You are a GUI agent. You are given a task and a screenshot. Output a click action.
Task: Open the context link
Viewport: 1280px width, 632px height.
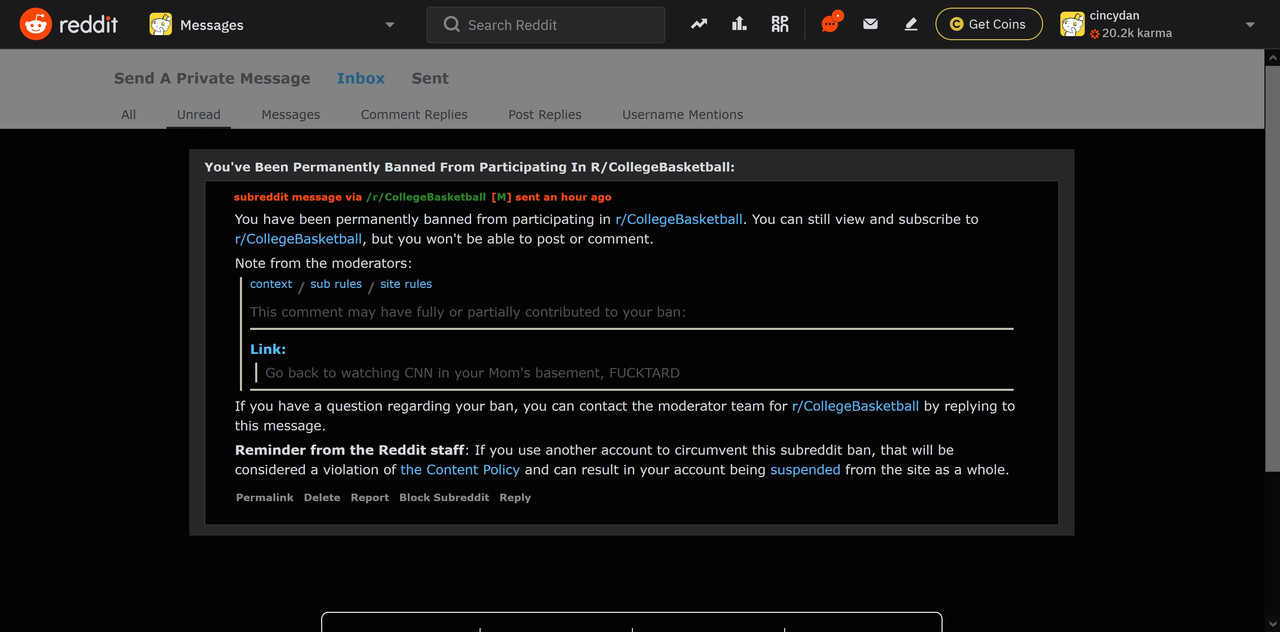click(271, 284)
